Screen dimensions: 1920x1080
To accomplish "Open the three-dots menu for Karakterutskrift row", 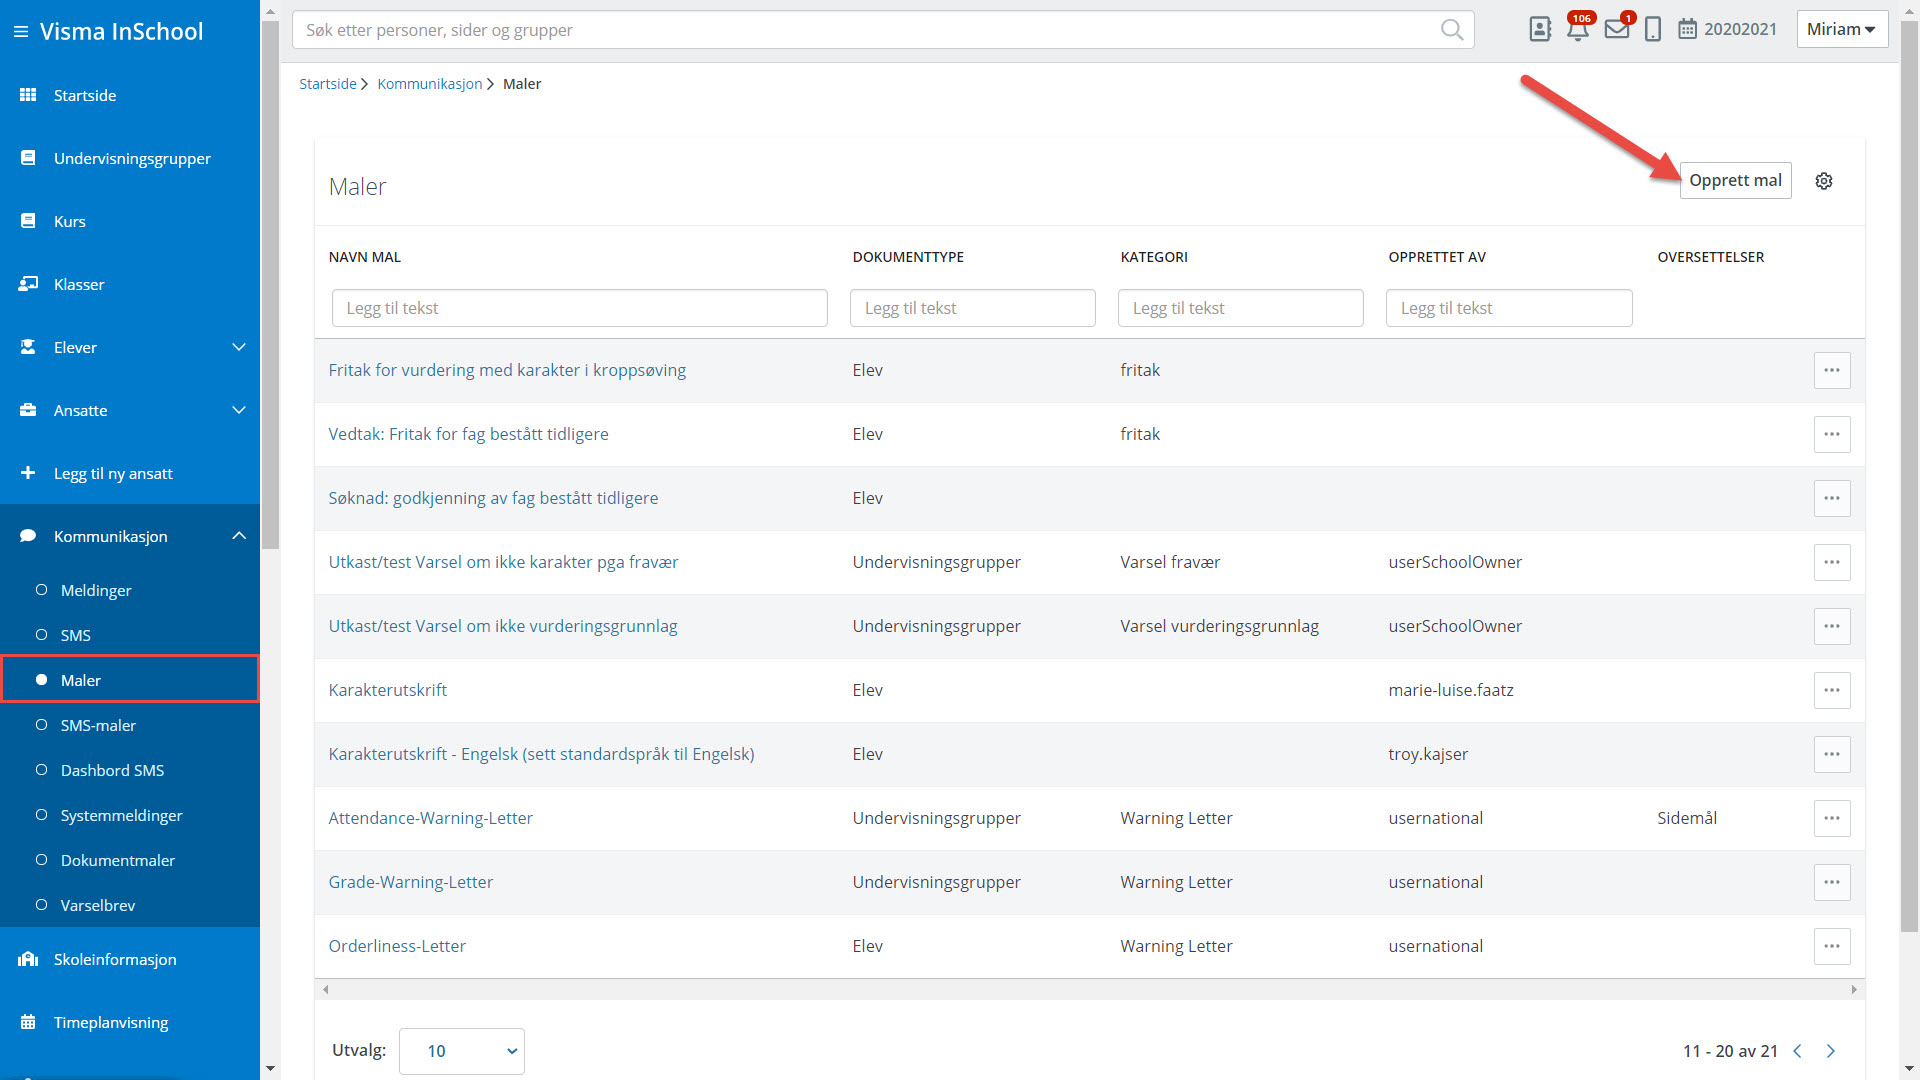I will click(x=1831, y=690).
